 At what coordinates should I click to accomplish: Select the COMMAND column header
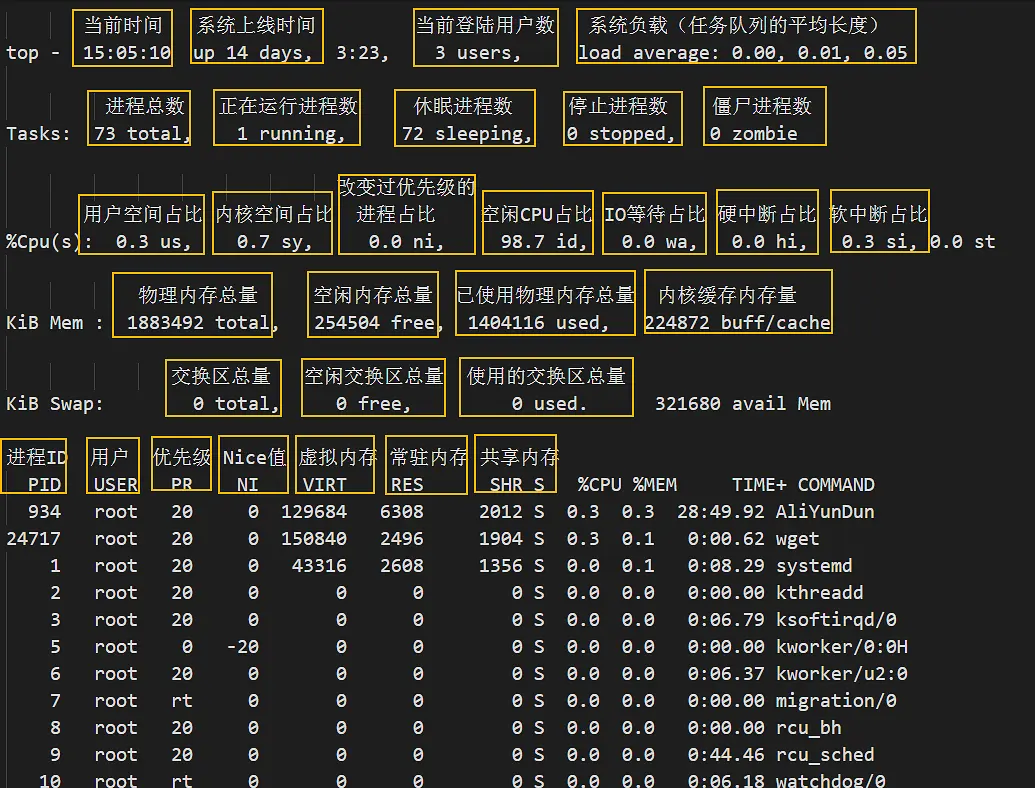point(836,484)
